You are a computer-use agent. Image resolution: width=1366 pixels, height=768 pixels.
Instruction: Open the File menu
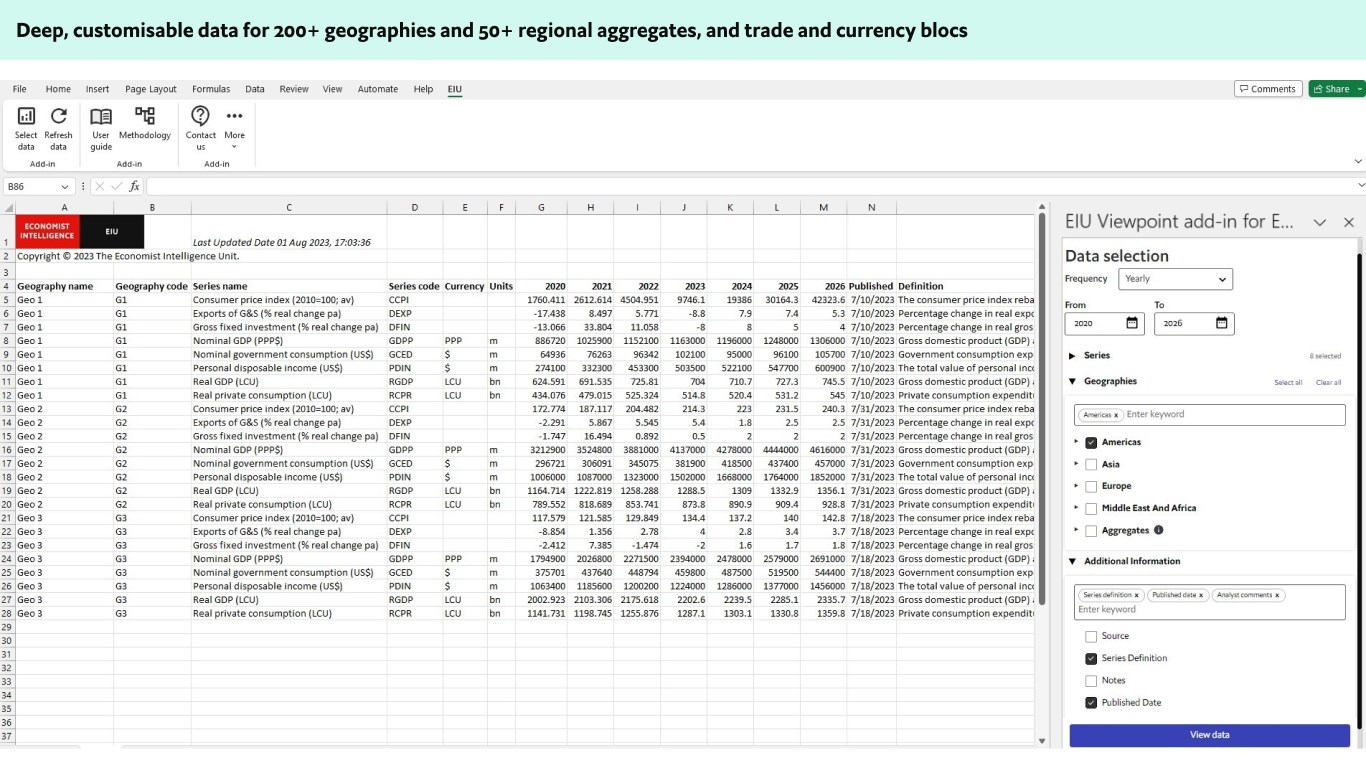coord(20,89)
